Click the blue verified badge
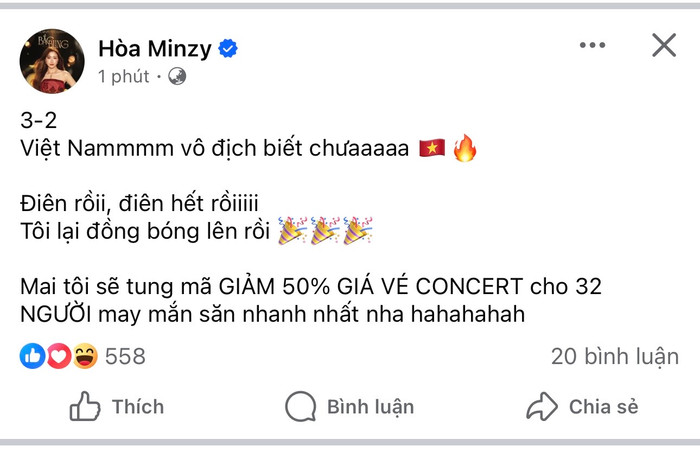The width and height of the screenshot is (700, 459). (x=229, y=48)
